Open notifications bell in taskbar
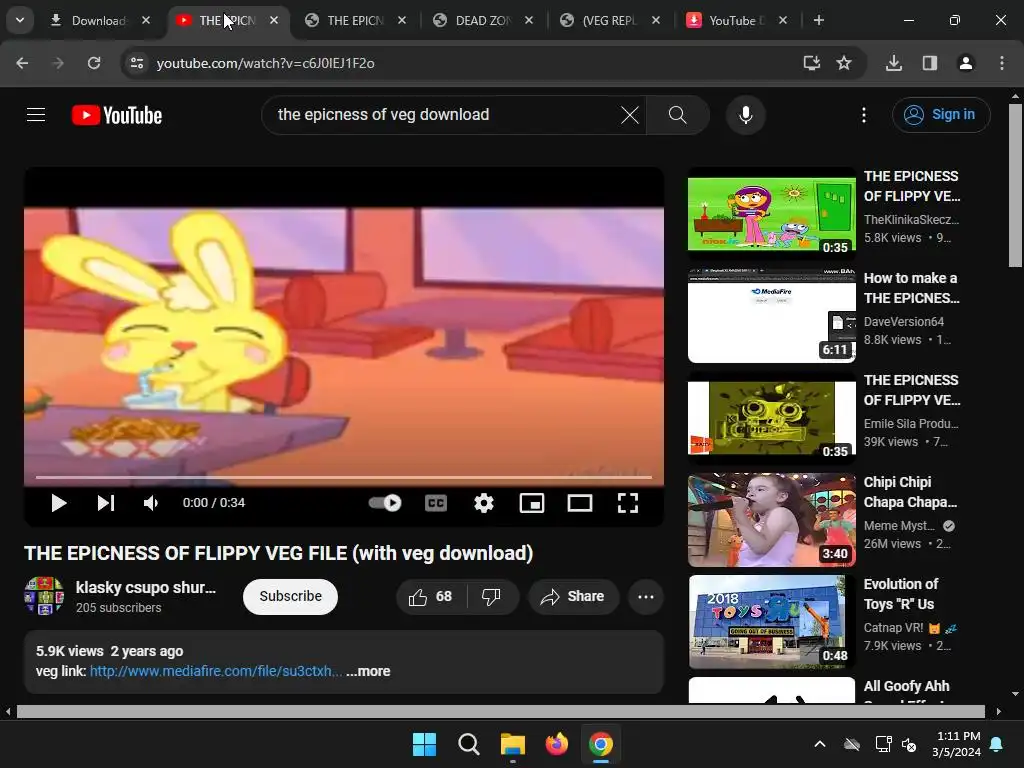This screenshot has width=1024, height=768. (997, 744)
